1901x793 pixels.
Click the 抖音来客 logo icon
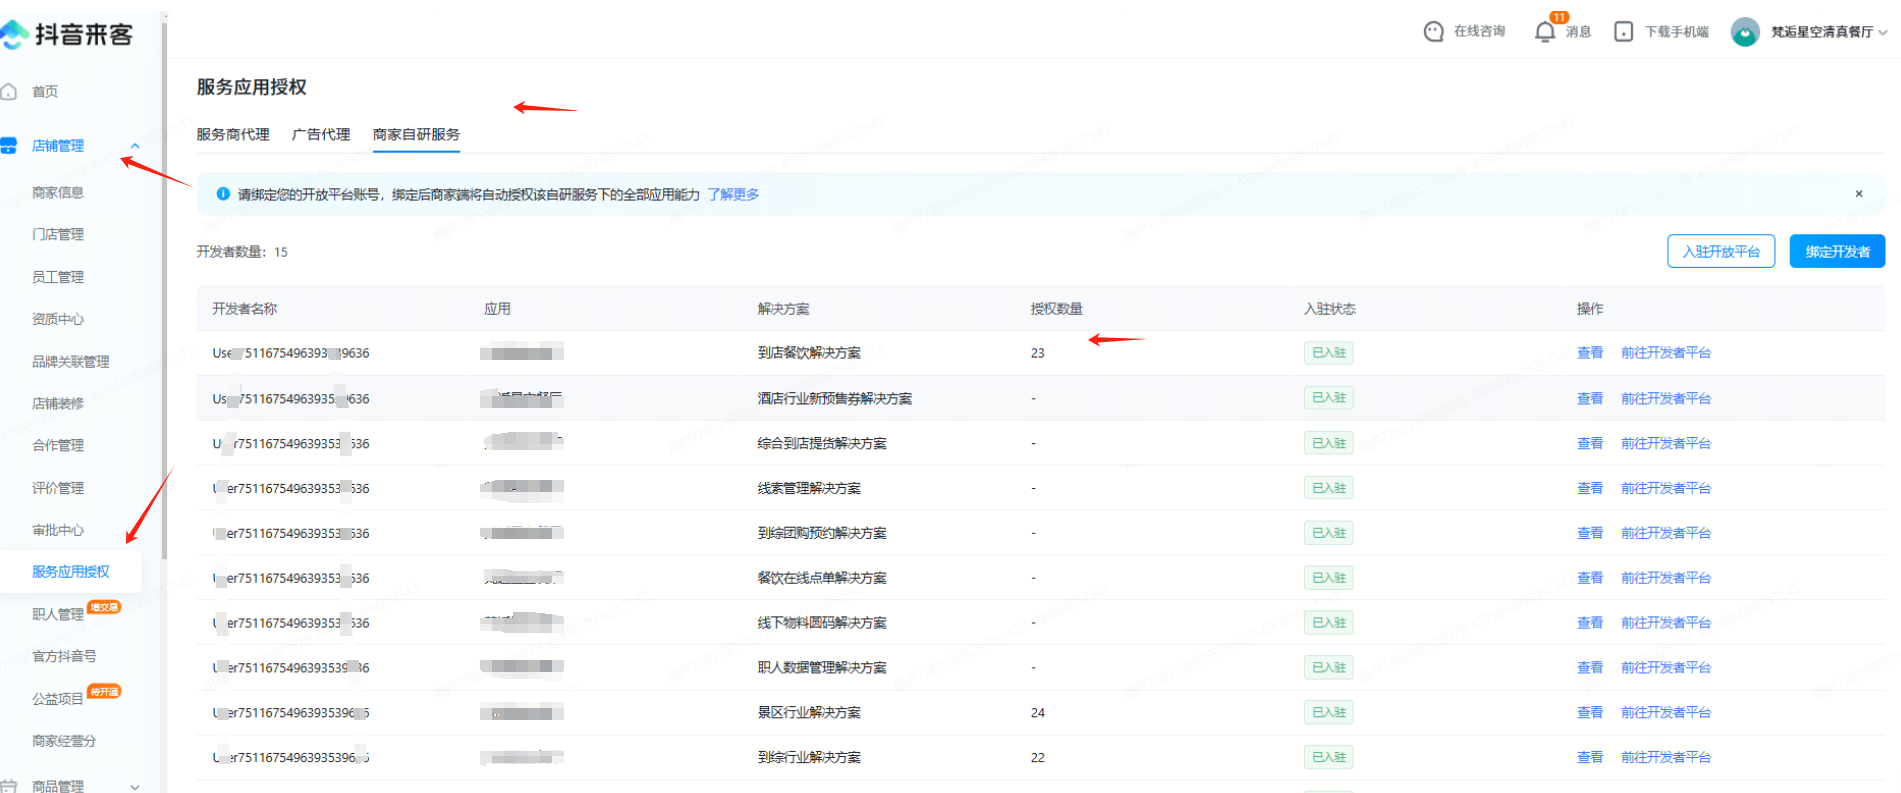point(14,35)
